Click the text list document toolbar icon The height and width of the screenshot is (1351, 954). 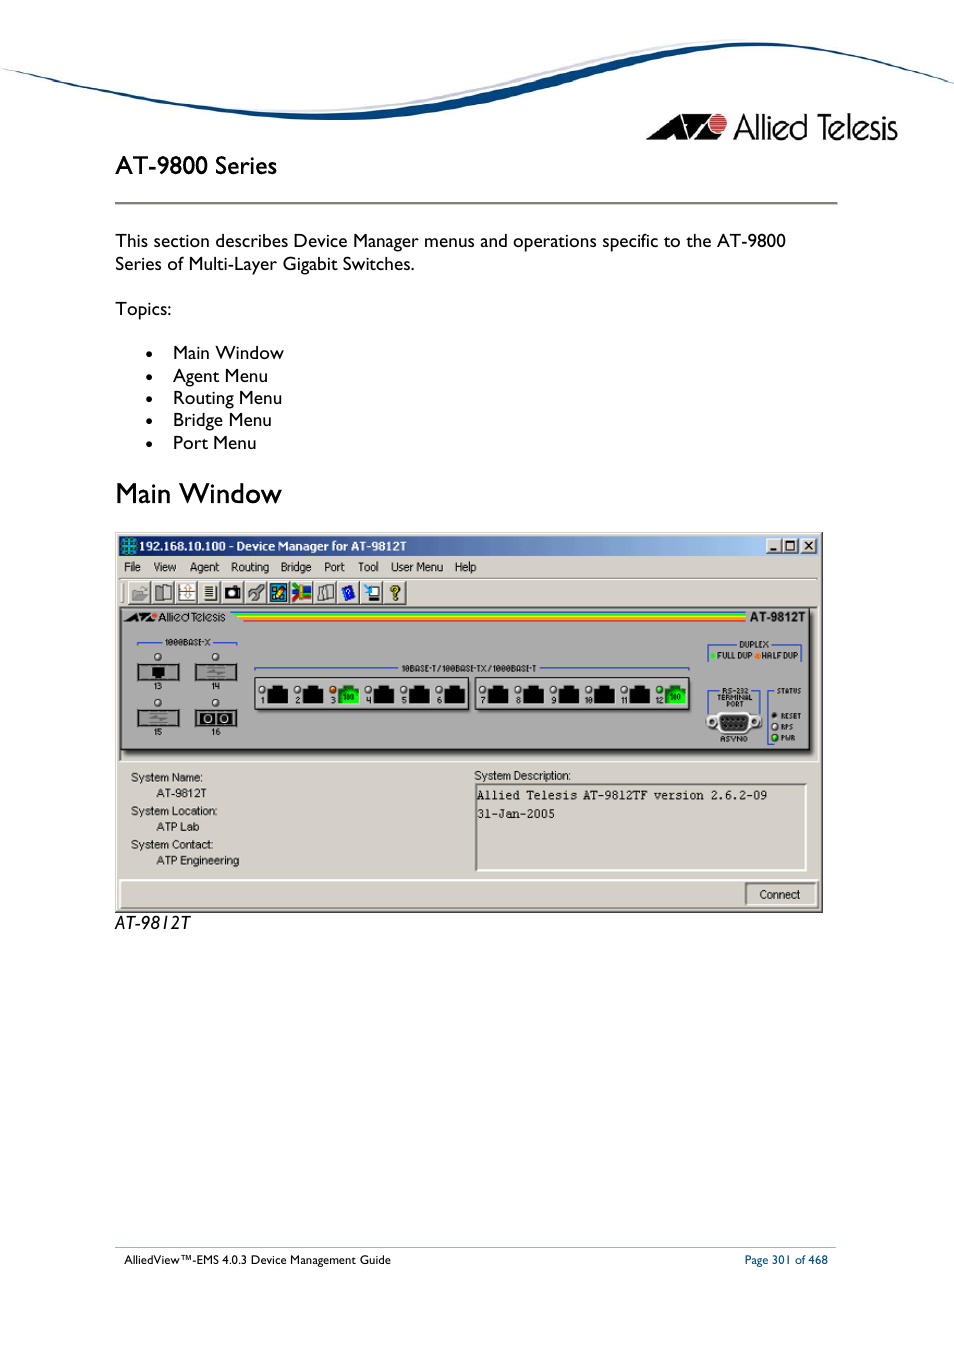pyautogui.click(x=210, y=593)
